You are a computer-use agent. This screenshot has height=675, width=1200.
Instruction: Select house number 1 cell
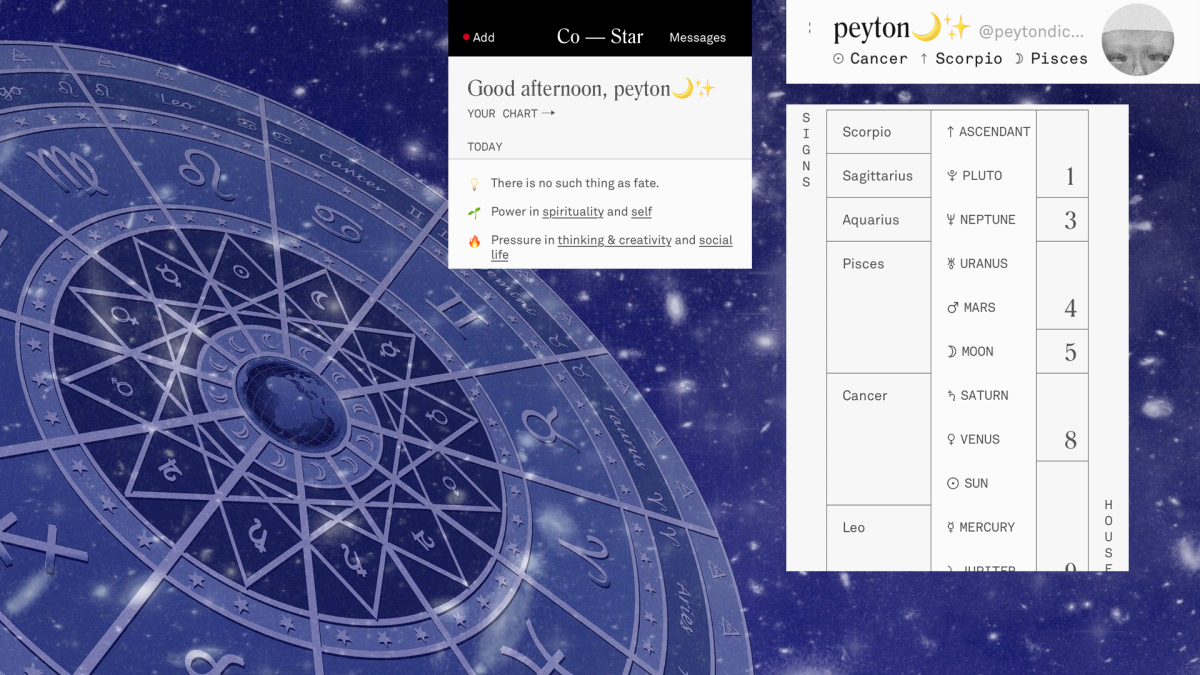pyautogui.click(x=1062, y=153)
